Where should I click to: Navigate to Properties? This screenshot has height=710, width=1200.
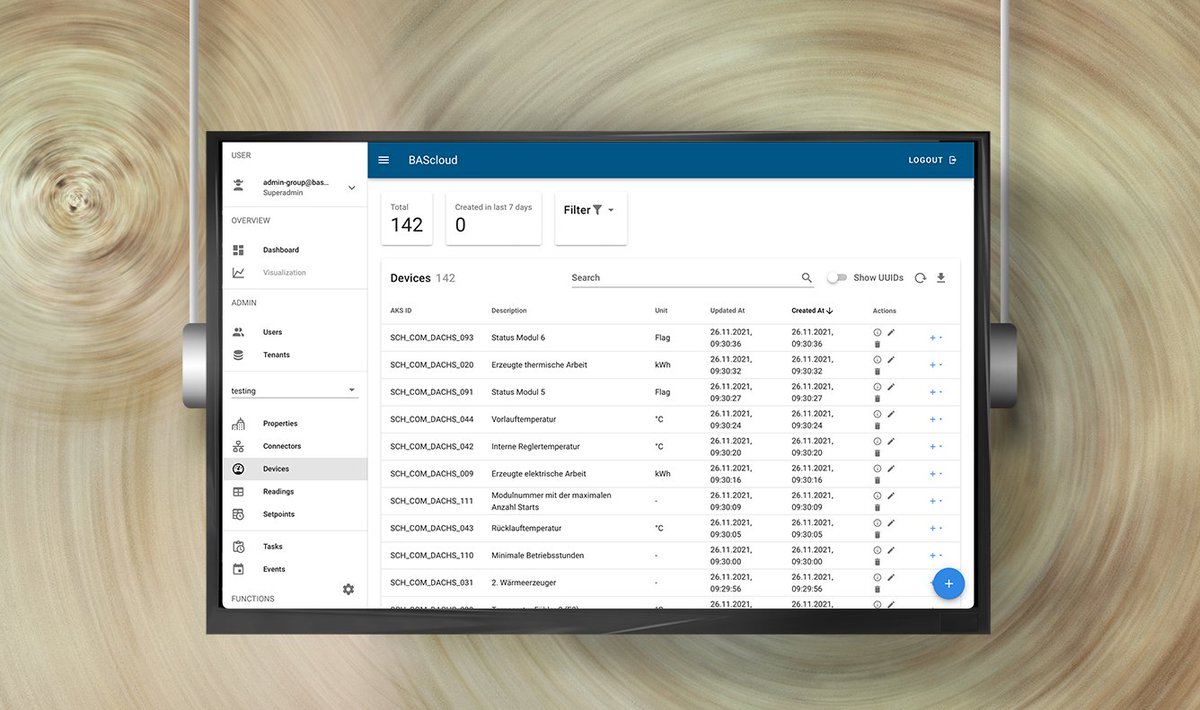coord(294,424)
